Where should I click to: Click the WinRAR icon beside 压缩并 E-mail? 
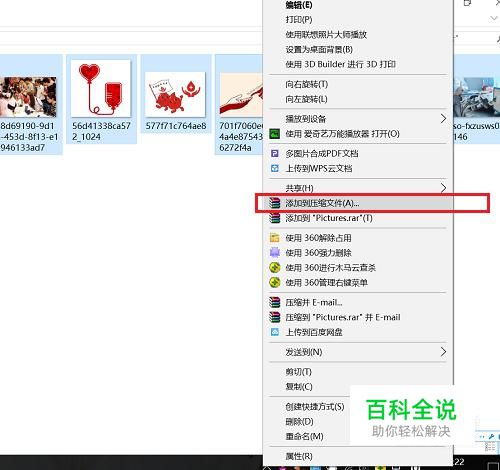[x=274, y=302]
